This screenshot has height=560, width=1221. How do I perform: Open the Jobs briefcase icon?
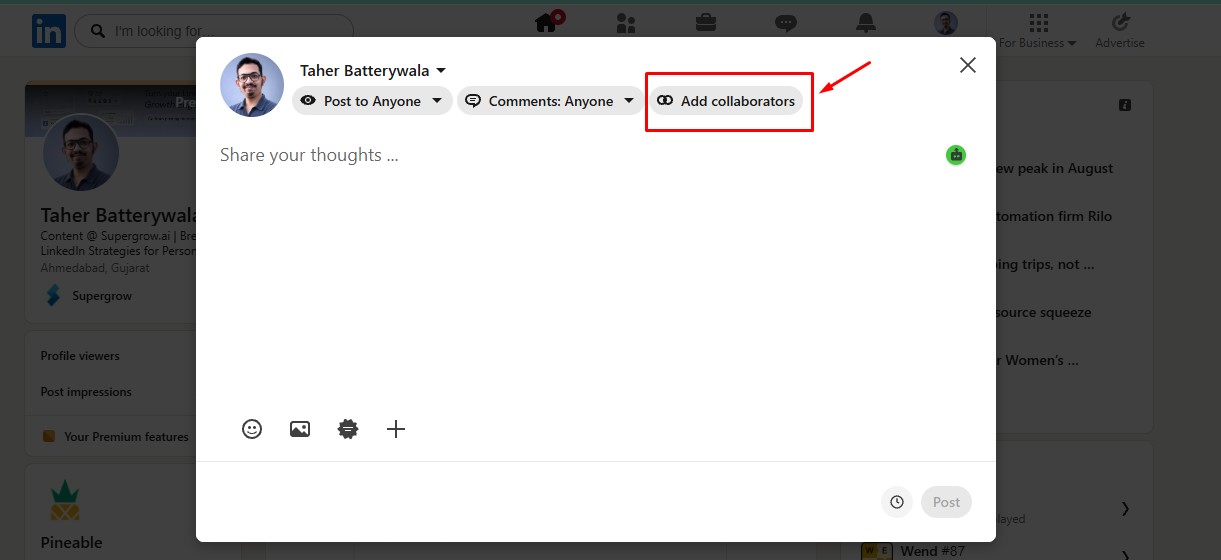706,22
